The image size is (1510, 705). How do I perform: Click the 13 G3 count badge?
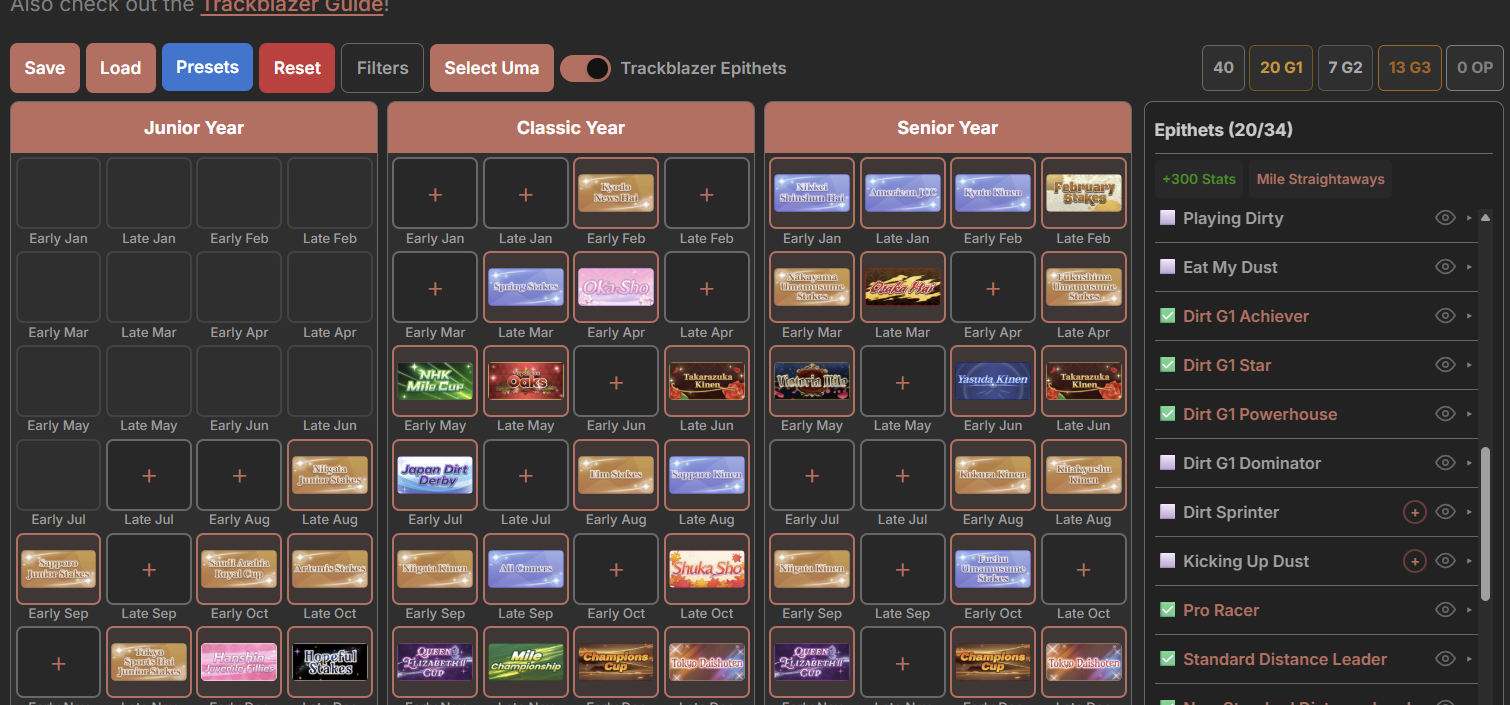[1410, 68]
